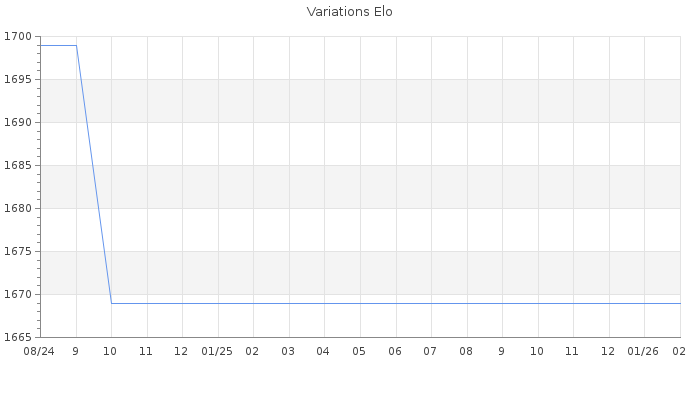Click the 04 month label on x-axis
The image size is (700, 400).
click(323, 352)
